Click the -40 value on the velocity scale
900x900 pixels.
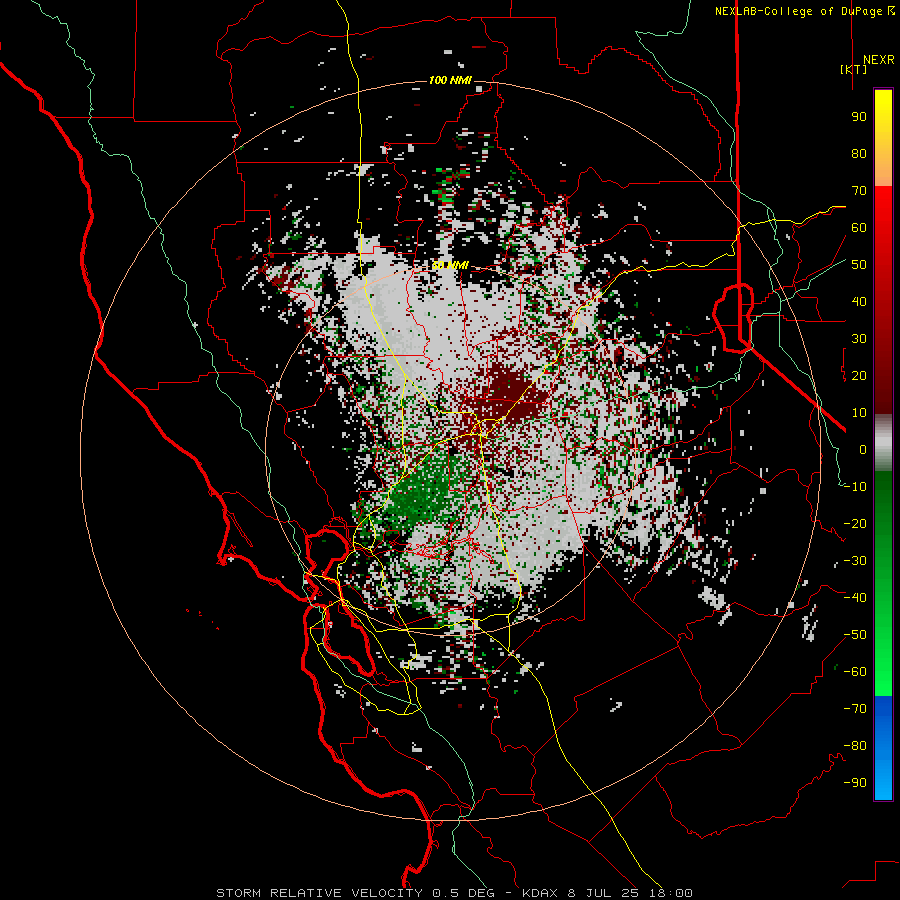point(855,598)
